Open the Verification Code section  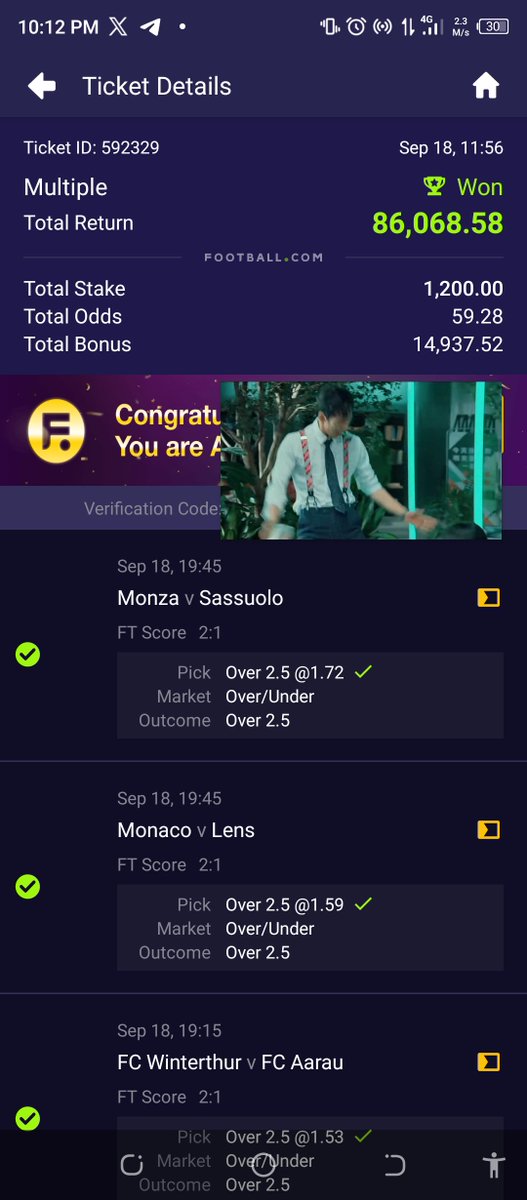pyautogui.click(x=152, y=508)
